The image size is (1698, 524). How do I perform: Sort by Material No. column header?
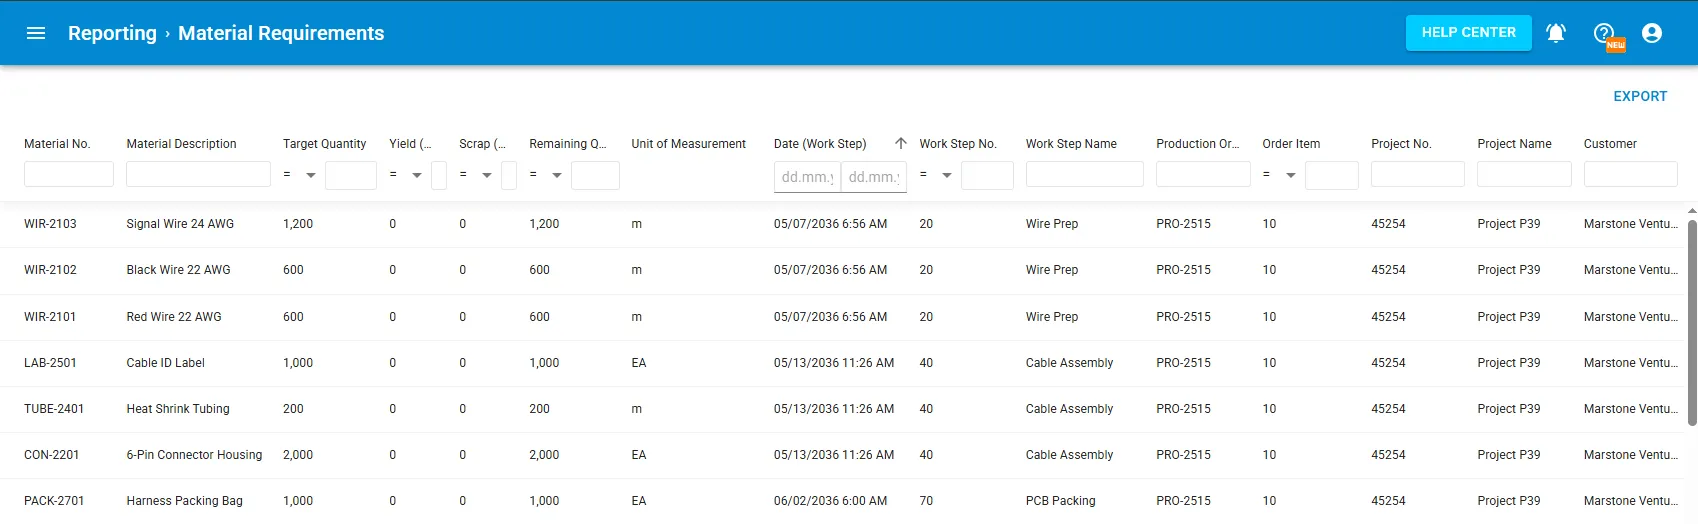pos(57,144)
